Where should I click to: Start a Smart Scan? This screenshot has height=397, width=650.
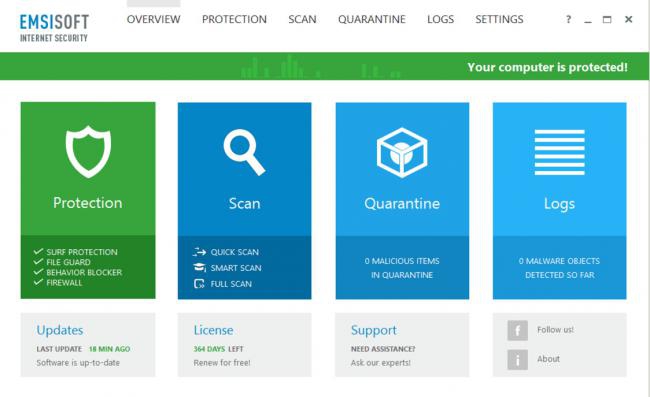[236, 268]
